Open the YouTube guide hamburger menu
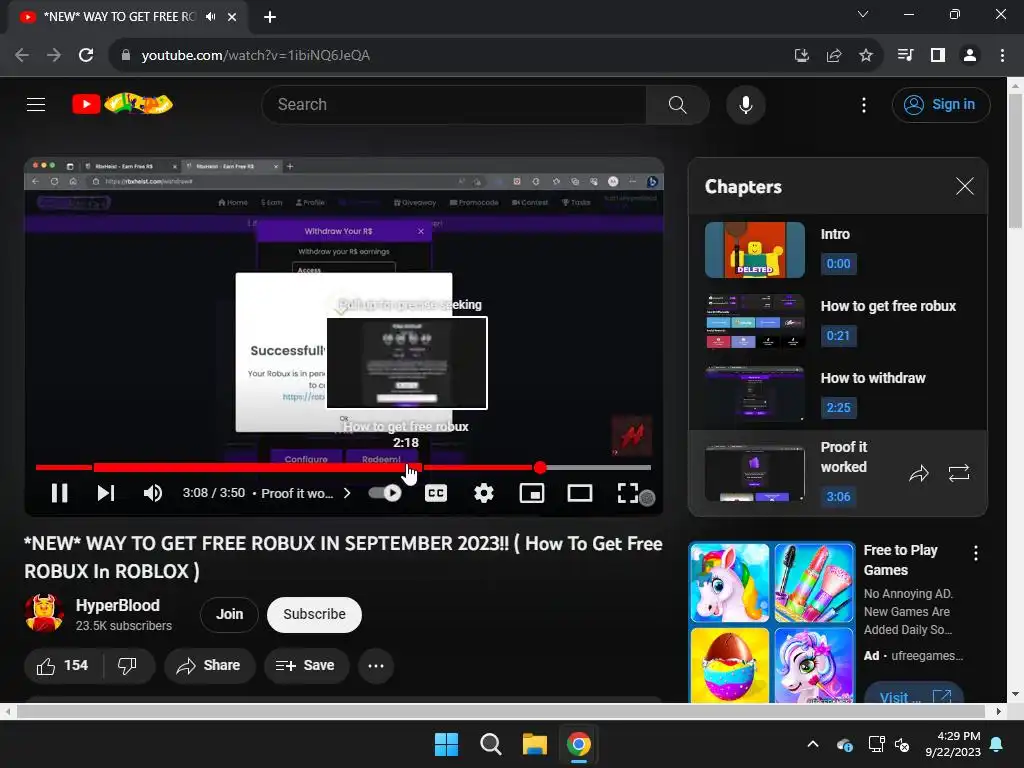1024x768 pixels. pos(36,104)
